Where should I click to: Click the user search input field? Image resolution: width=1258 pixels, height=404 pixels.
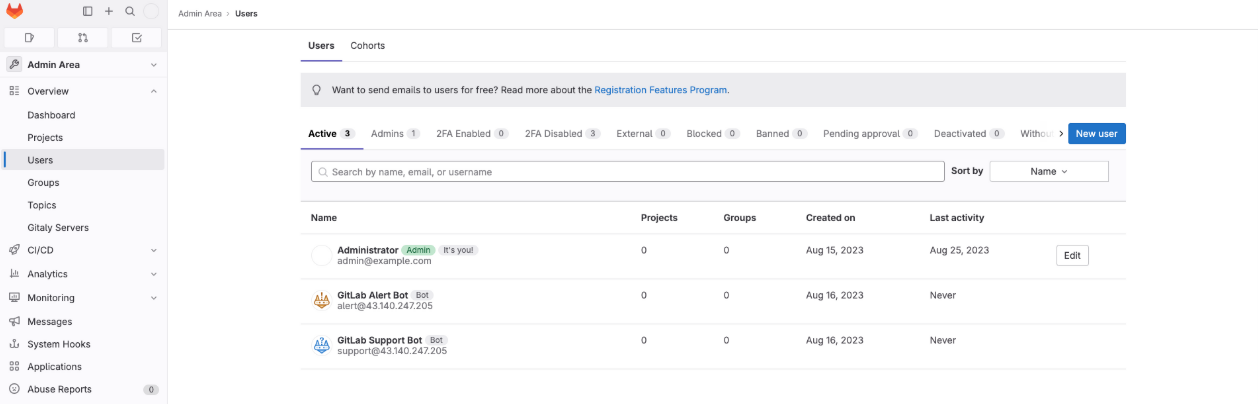pos(628,172)
